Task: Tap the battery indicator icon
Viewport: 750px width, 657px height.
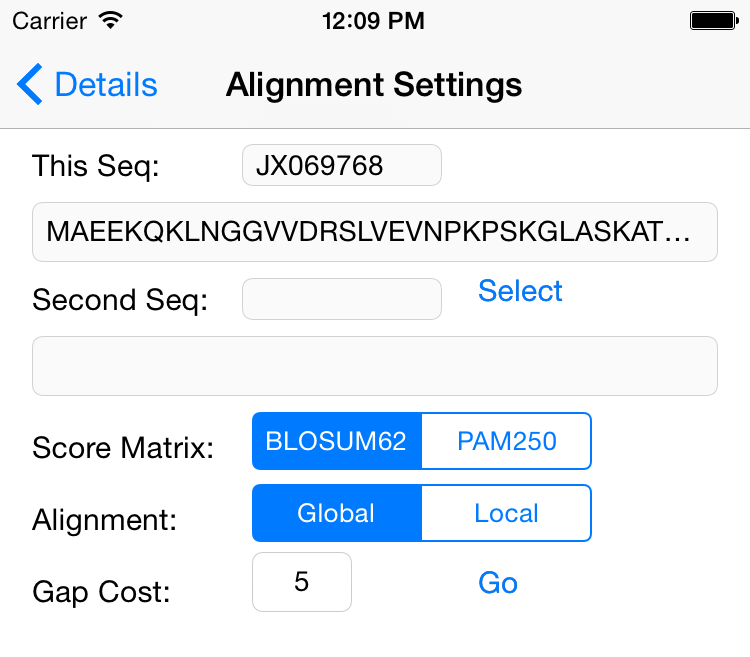Action: pyautogui.click(x=714, y=21)
